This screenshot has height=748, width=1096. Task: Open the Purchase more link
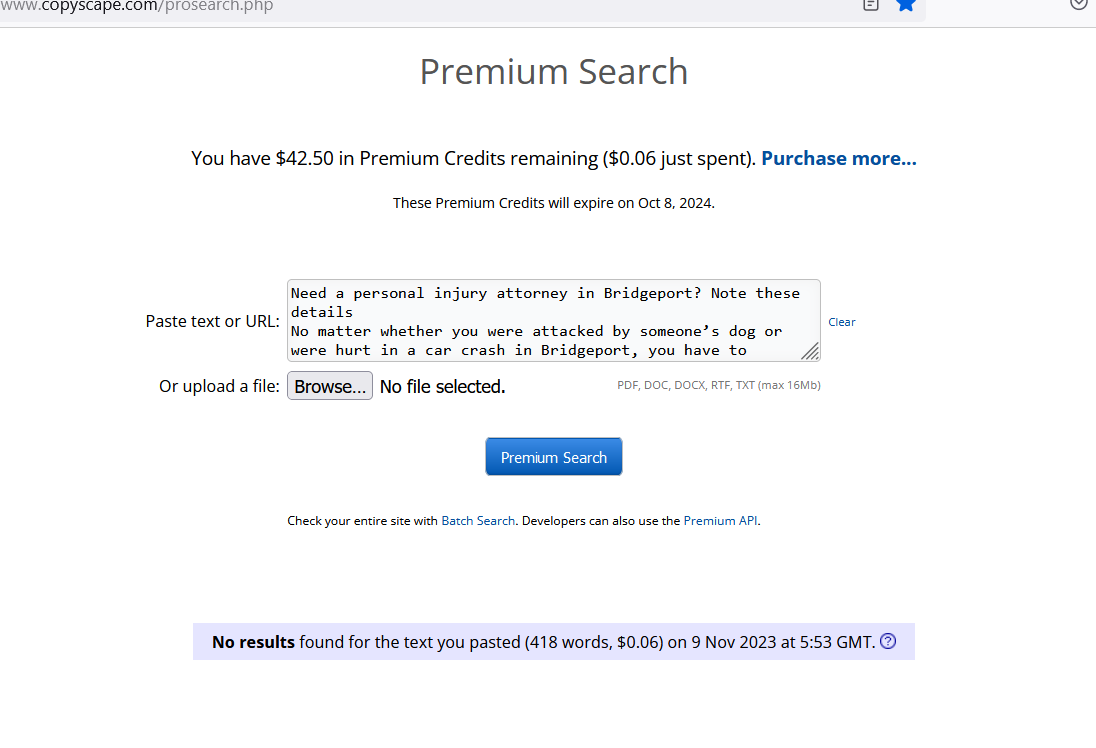click(x=838, y=158)
